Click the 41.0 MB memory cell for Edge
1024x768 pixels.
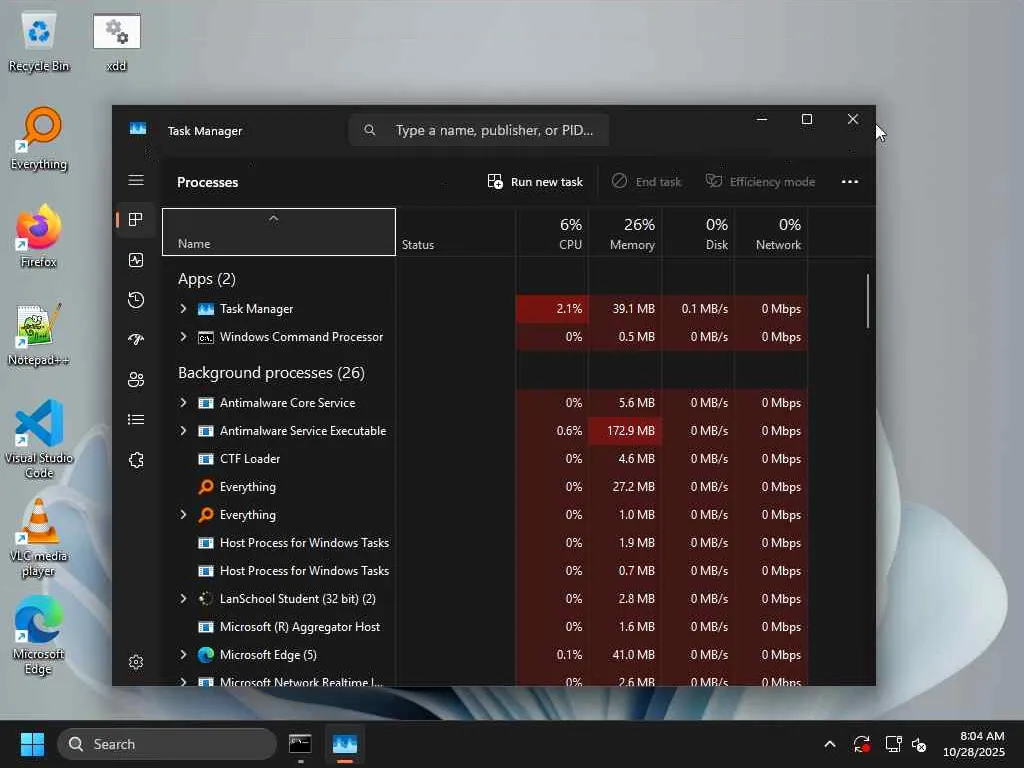pos(626,654)
